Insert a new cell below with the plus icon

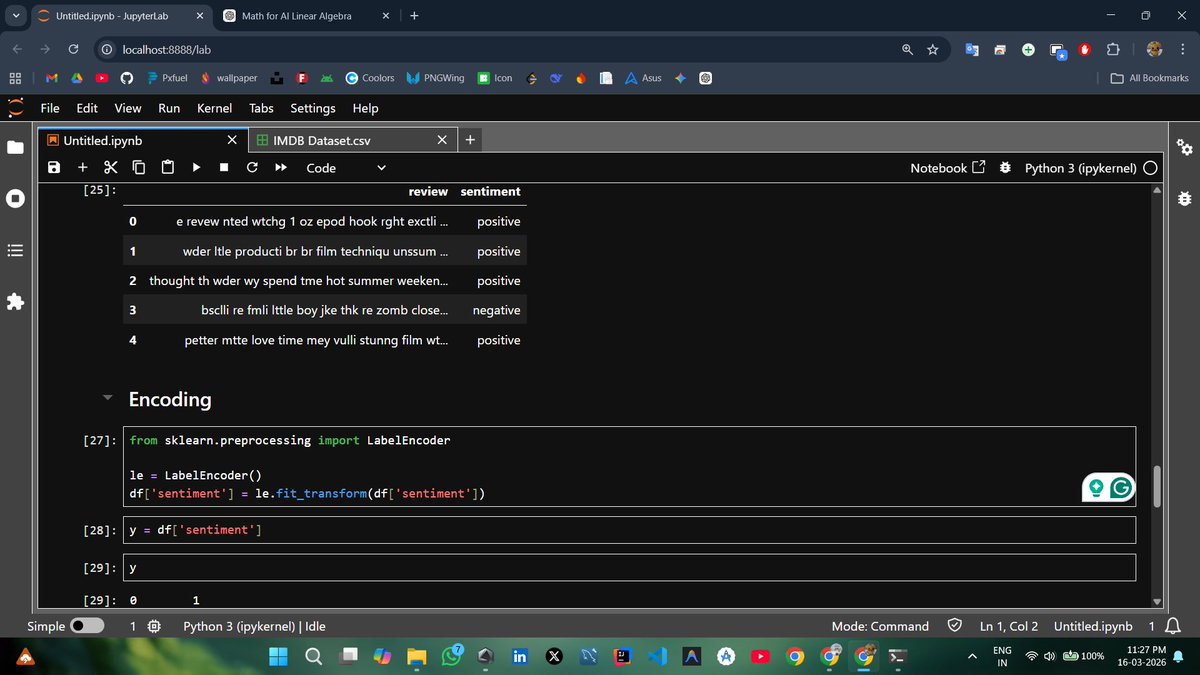click(83, 168)
